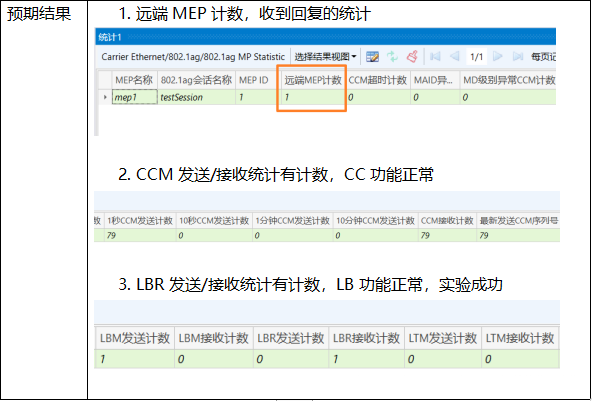Click the 1秒CCM发送计数 column header
The height and width of the screenshot is (401, 592).
point(140,221)
